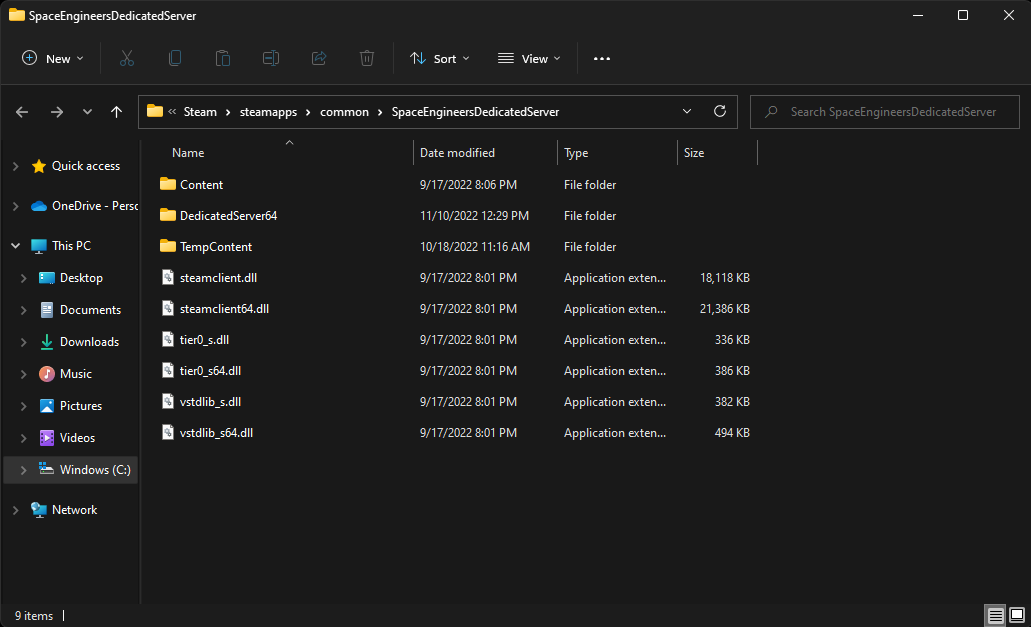
Task: Click Steam in the breadcrumb path
Action: point(200,112)
